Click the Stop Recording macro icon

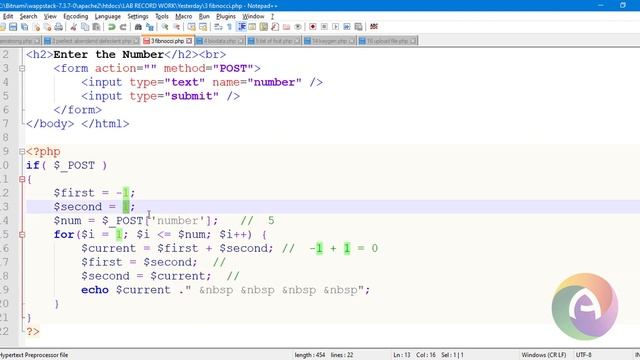pyautogui.click(x=324, y=27)
